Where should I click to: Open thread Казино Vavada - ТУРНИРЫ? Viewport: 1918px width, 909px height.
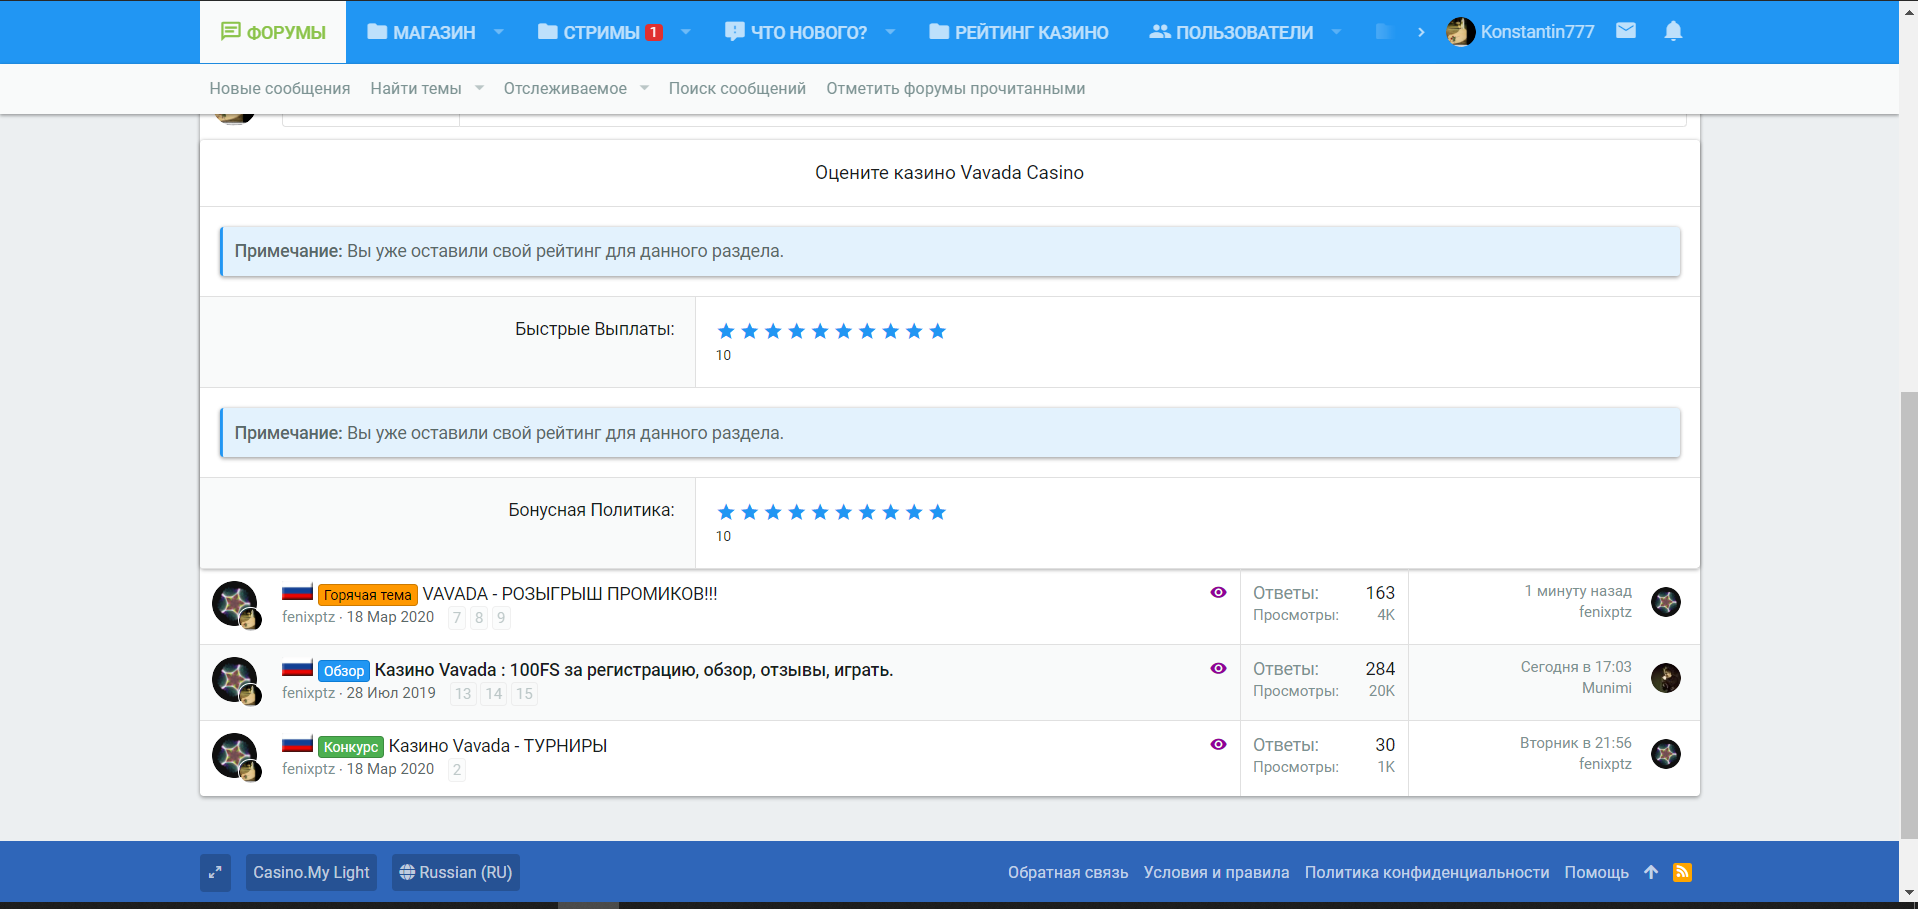pos(498,745)
